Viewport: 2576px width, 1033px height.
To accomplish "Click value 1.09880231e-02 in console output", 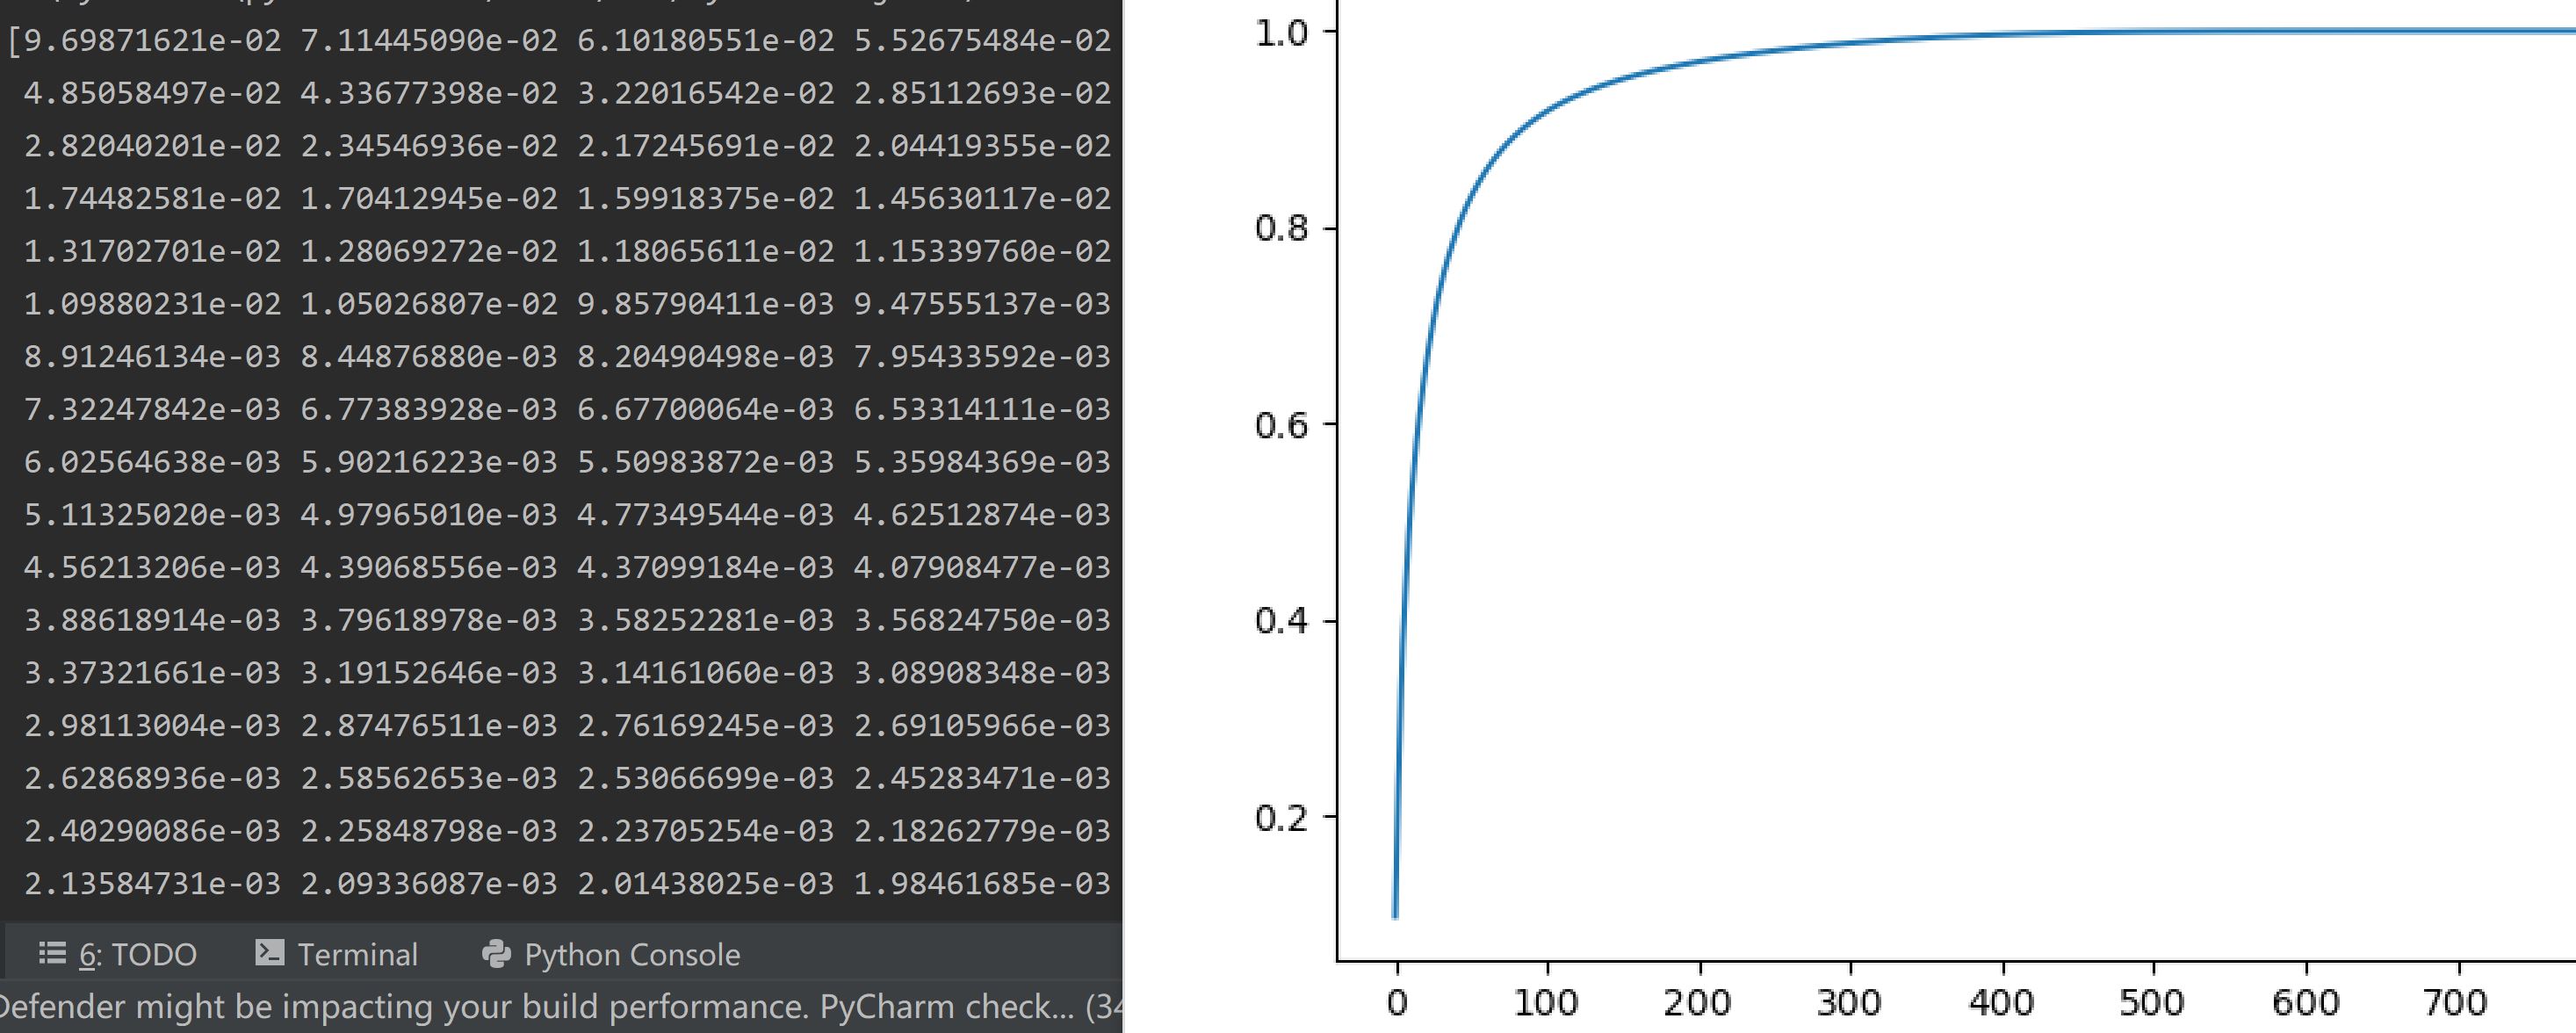I will pyautogui.click(x=152, y=304).
